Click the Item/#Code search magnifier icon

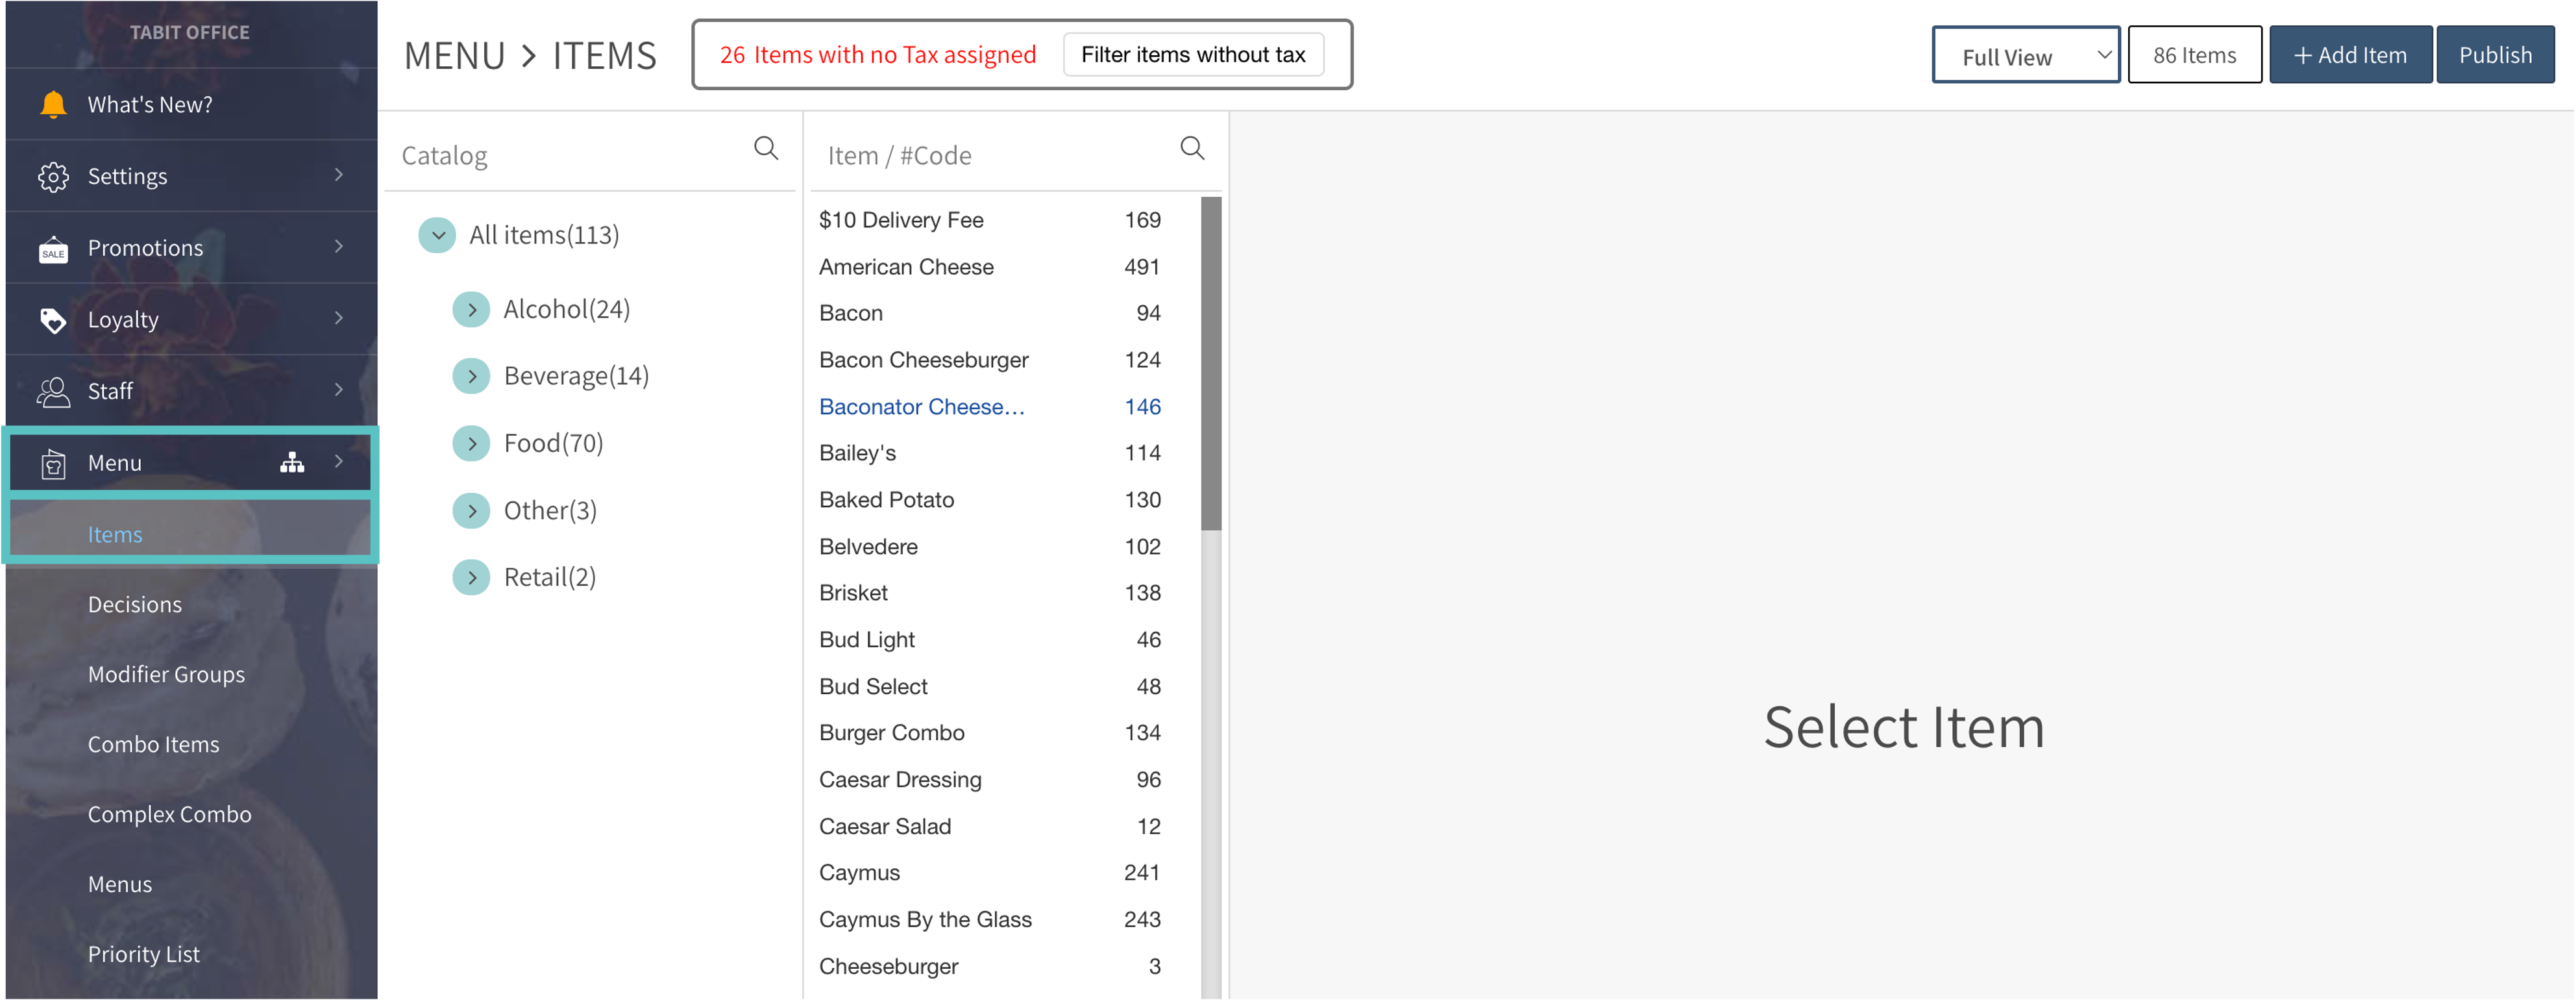(x=1192, y=149)
